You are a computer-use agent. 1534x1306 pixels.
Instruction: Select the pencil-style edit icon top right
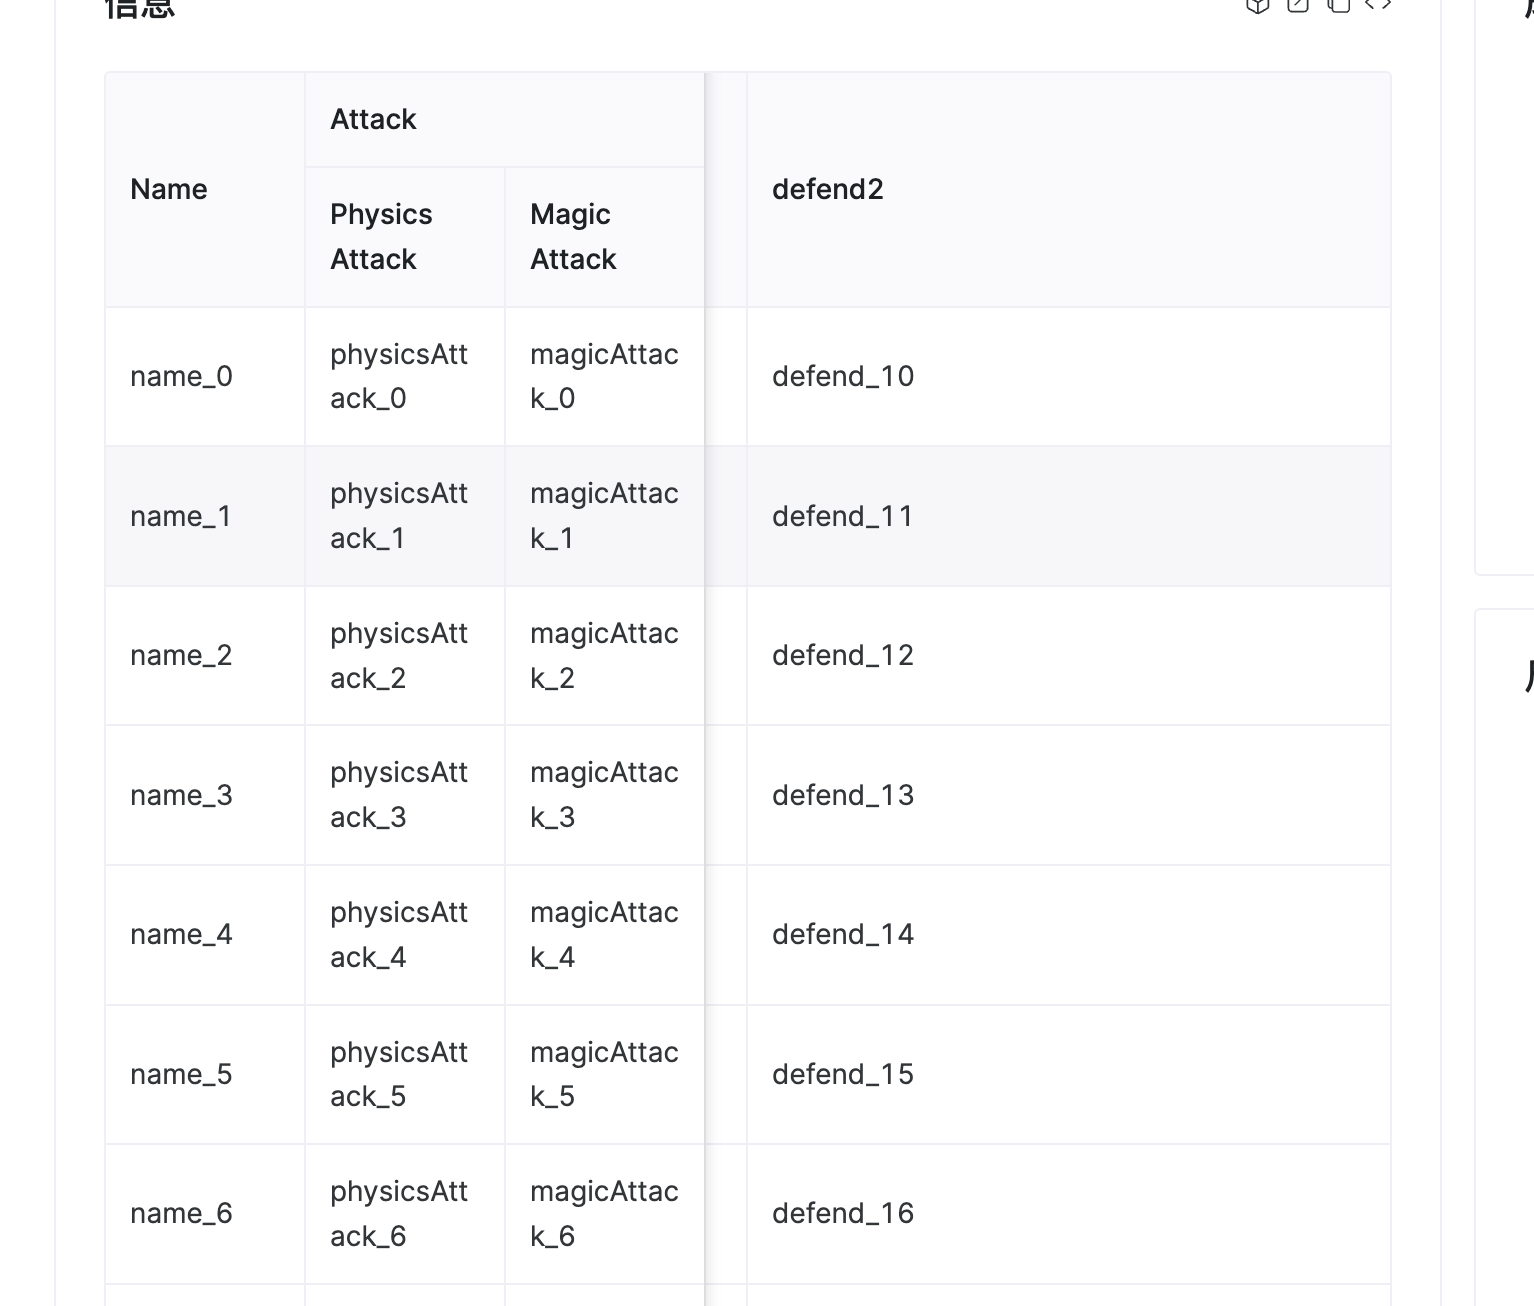point(1298,5)
